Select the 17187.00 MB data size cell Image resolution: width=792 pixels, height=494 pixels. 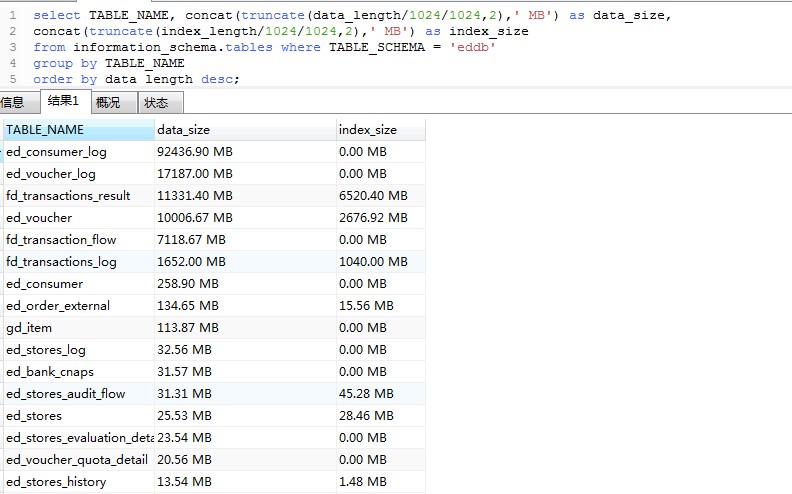point(195,174)
